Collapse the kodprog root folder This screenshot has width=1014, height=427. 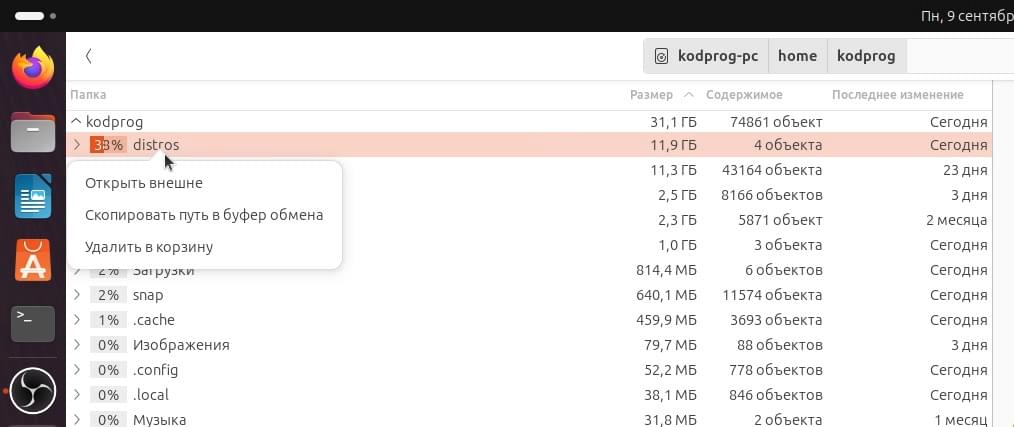[76, 121]
